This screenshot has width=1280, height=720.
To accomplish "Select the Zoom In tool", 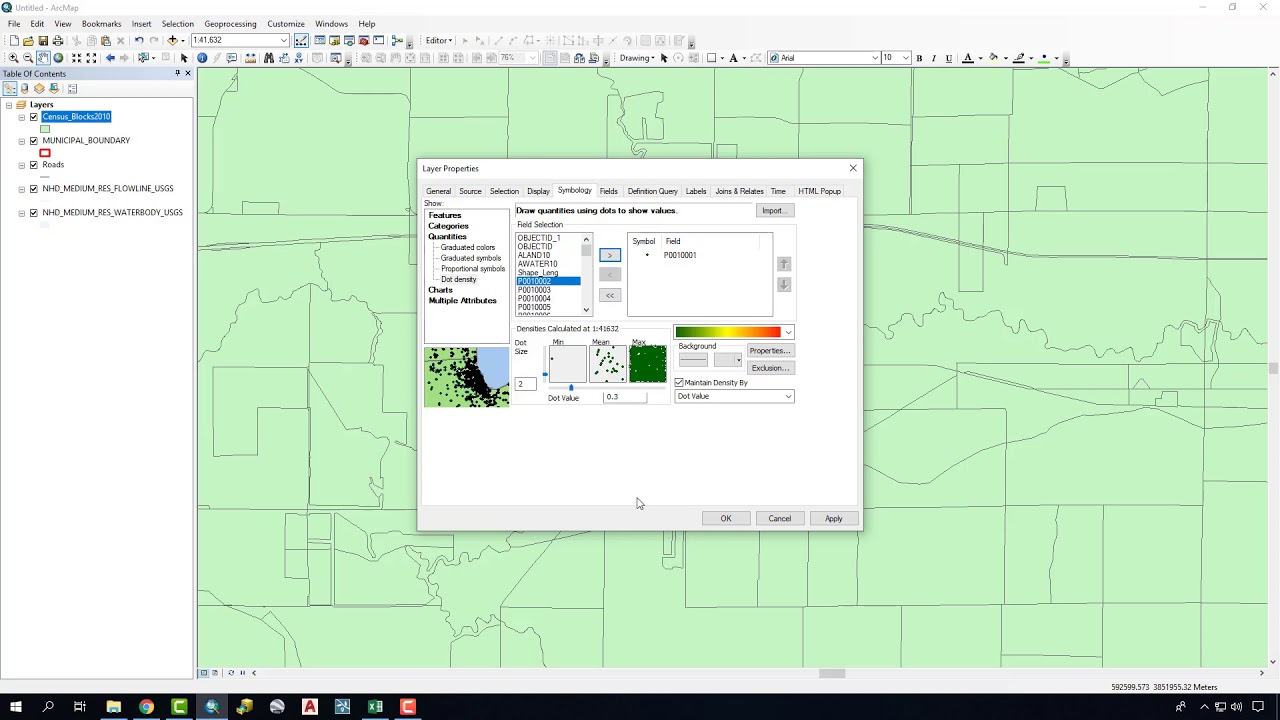I will [14, 58].
